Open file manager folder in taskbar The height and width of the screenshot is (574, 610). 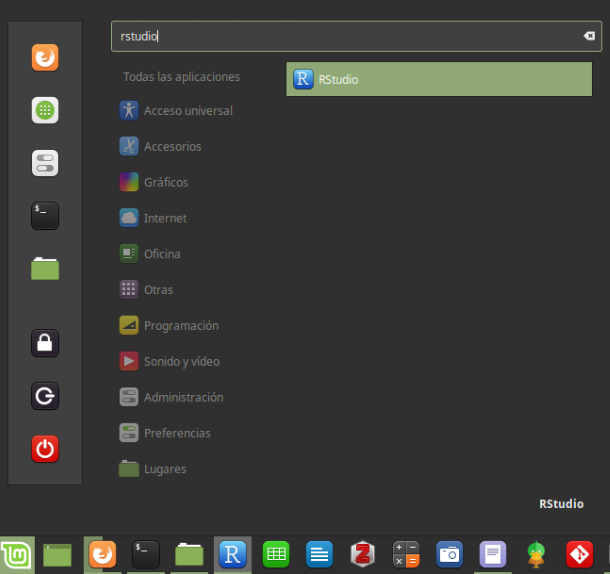coord(189,554)
